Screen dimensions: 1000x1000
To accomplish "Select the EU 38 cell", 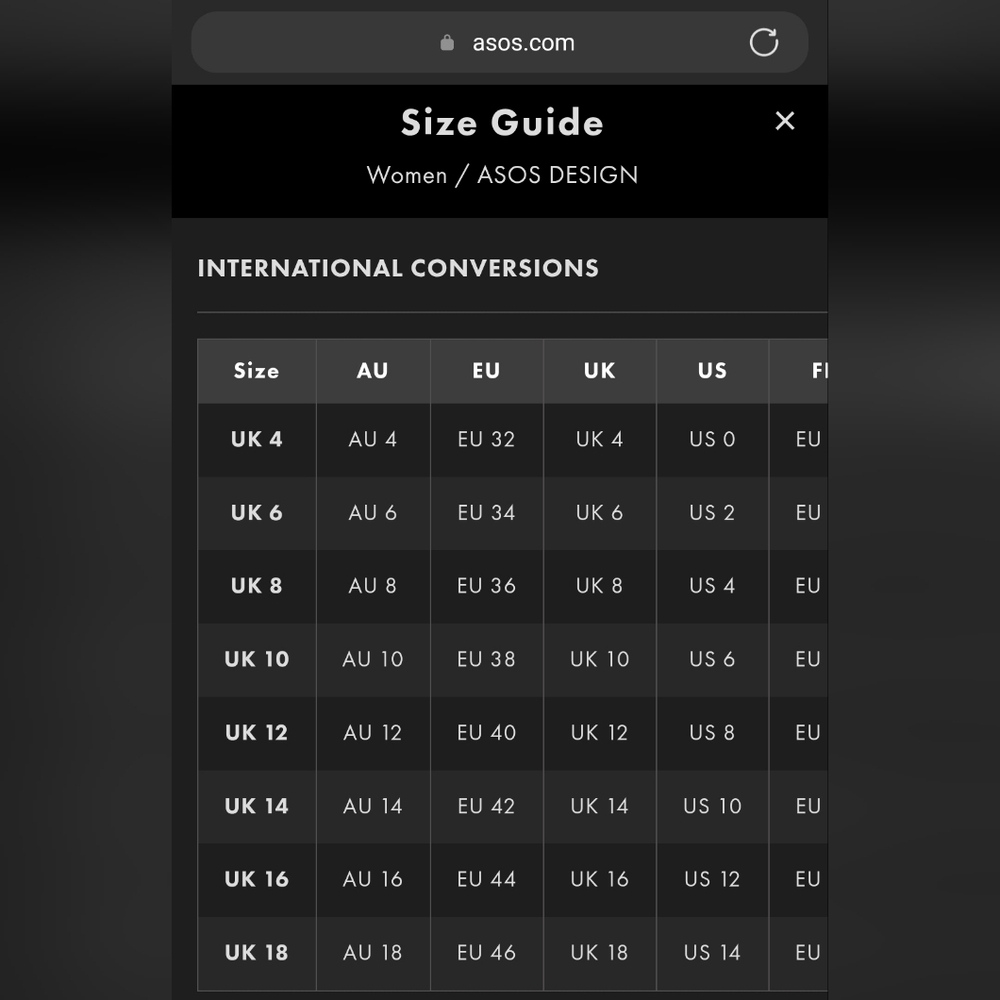I will click(x=487, y=659).
